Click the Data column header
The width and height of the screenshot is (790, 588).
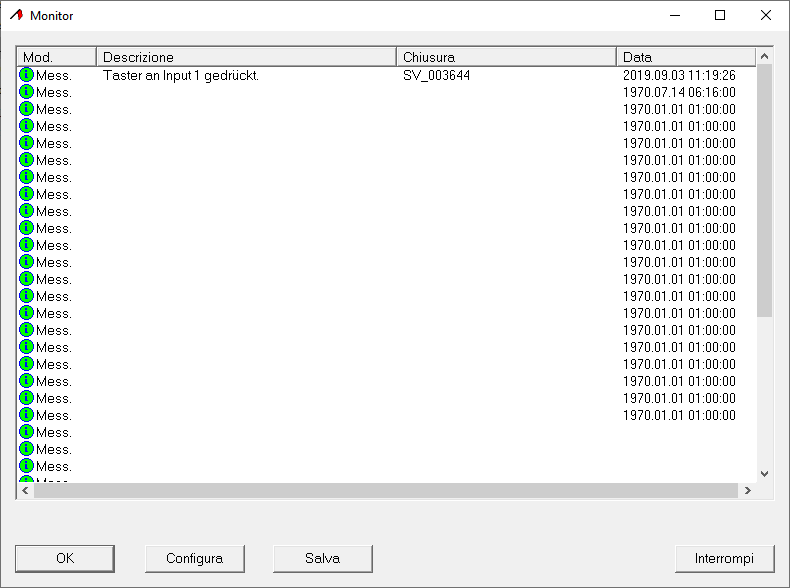click(x=685, y=57)
